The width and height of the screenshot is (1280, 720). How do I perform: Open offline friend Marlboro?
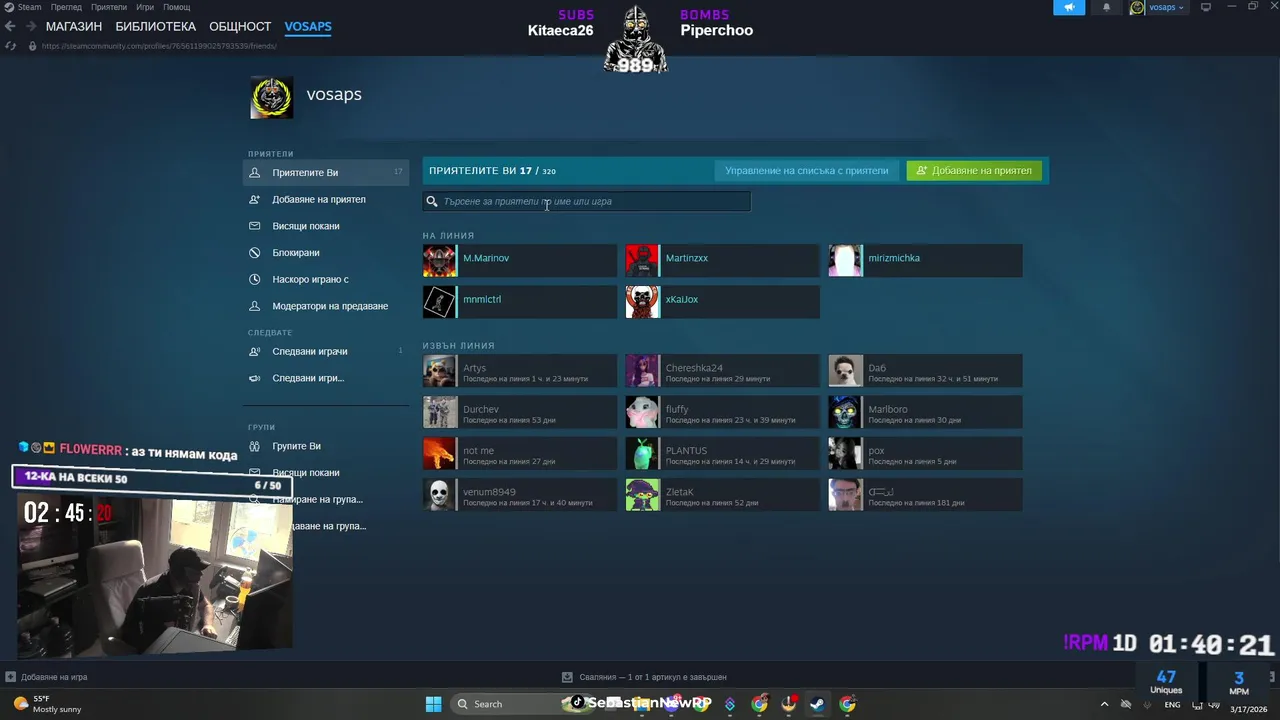coord(925,412)
